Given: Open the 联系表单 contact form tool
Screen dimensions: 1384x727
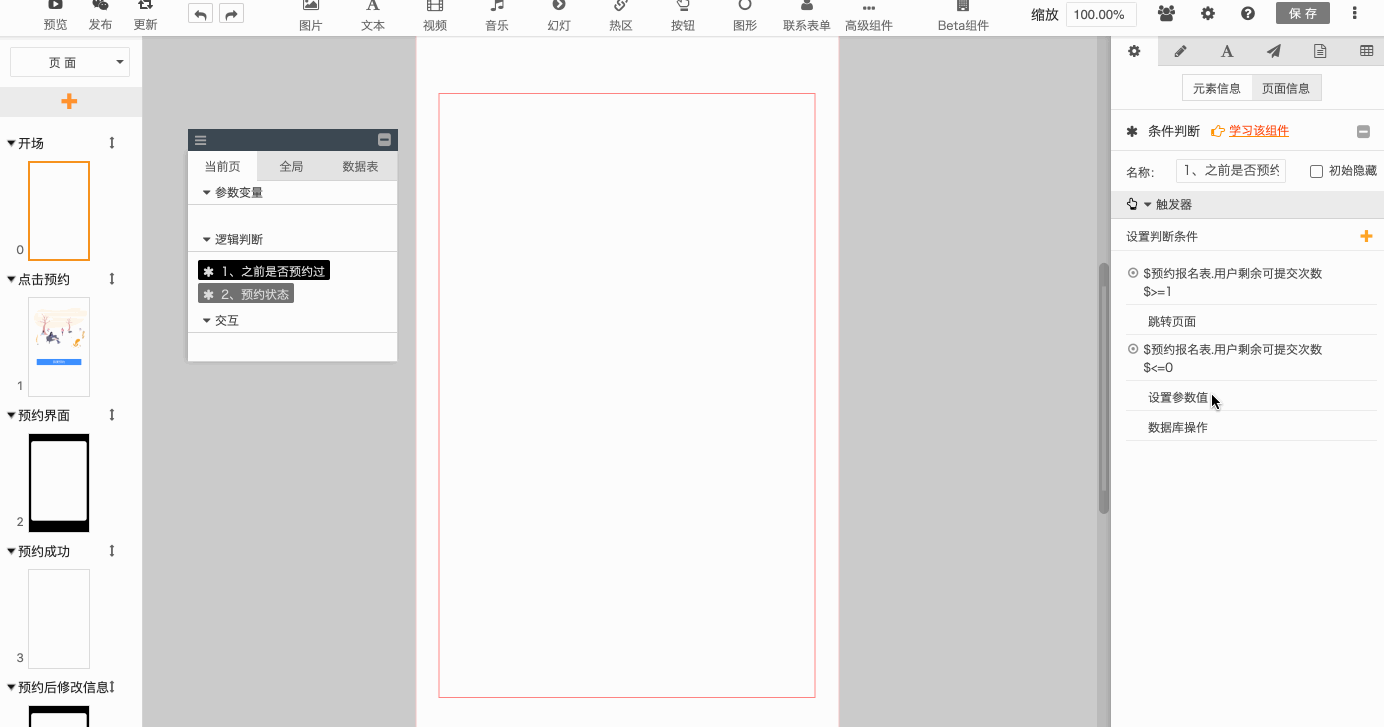Looking at the screenshot, I should coord(806,15).
